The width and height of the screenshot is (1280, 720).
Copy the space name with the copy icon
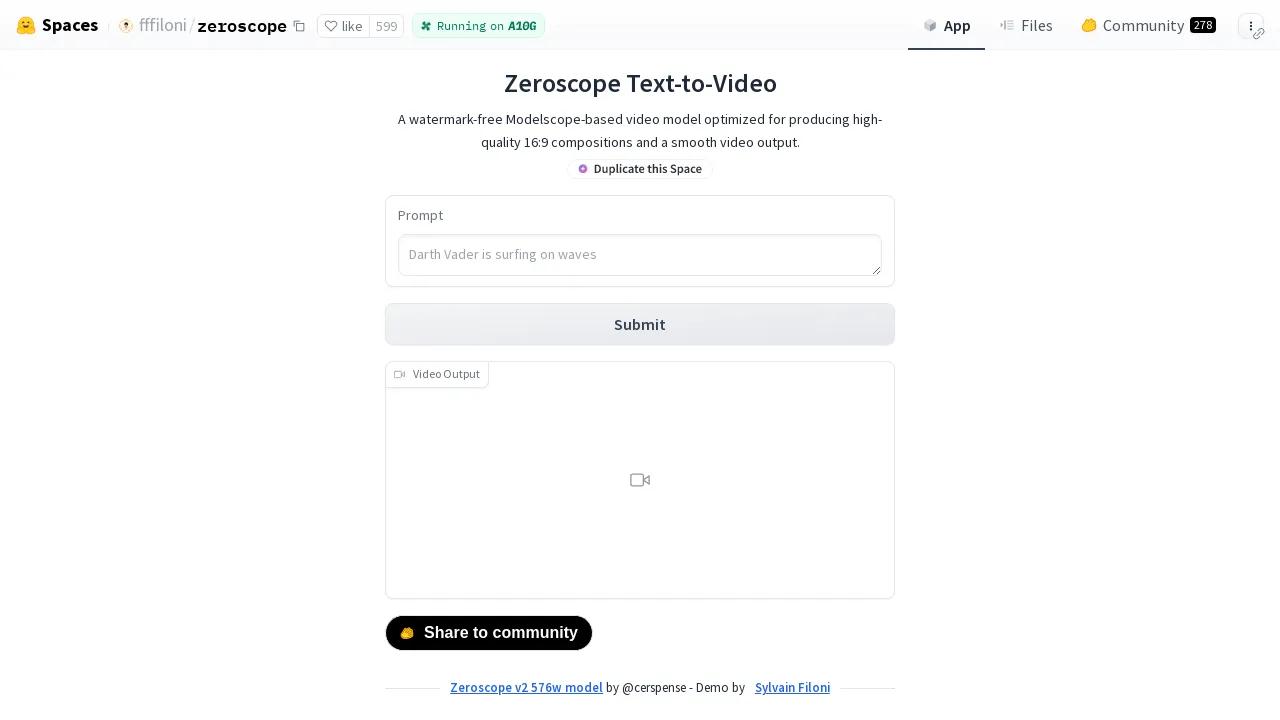click(x=299, y=26)
